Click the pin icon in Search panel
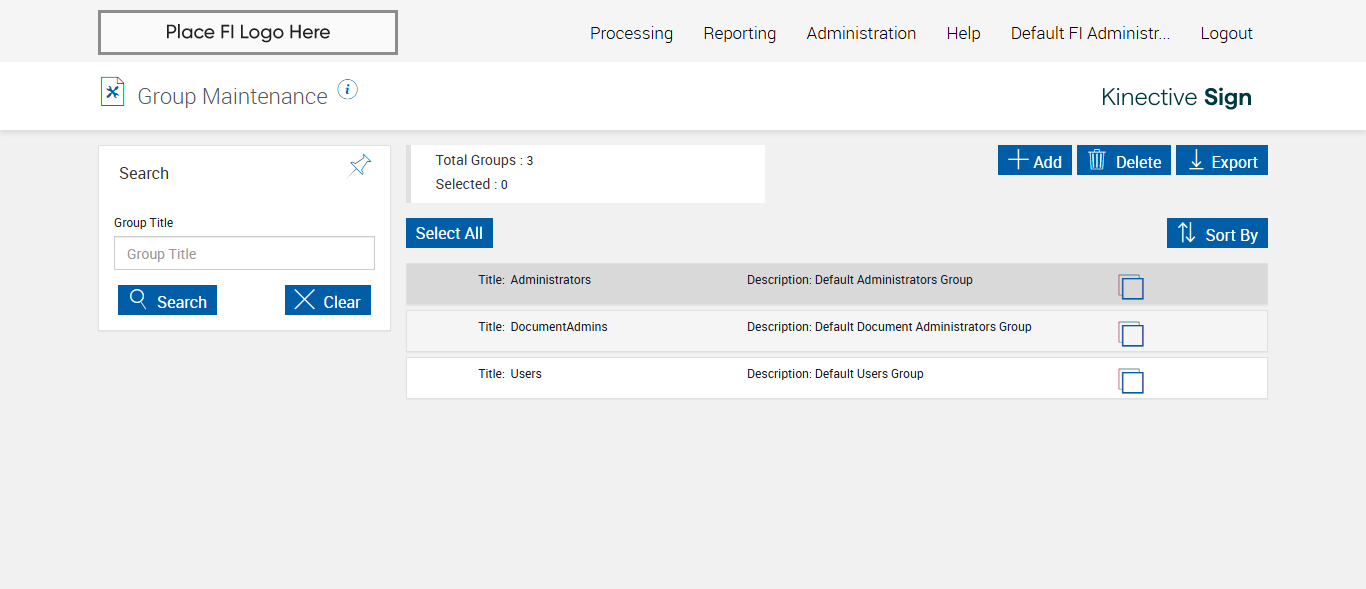Image resolution: width=1366 pixels, height=589 pixels. click(360, 166)
